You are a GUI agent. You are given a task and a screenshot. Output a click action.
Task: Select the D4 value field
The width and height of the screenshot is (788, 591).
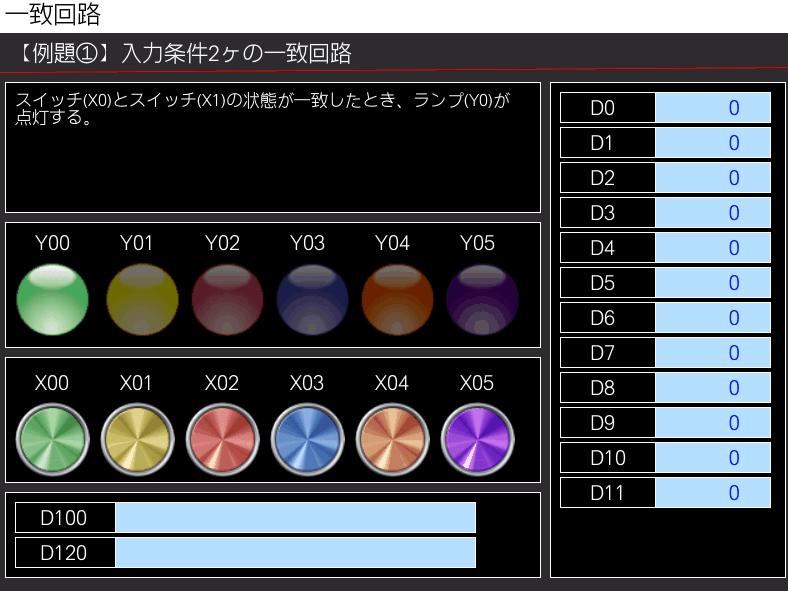[713, 248]
